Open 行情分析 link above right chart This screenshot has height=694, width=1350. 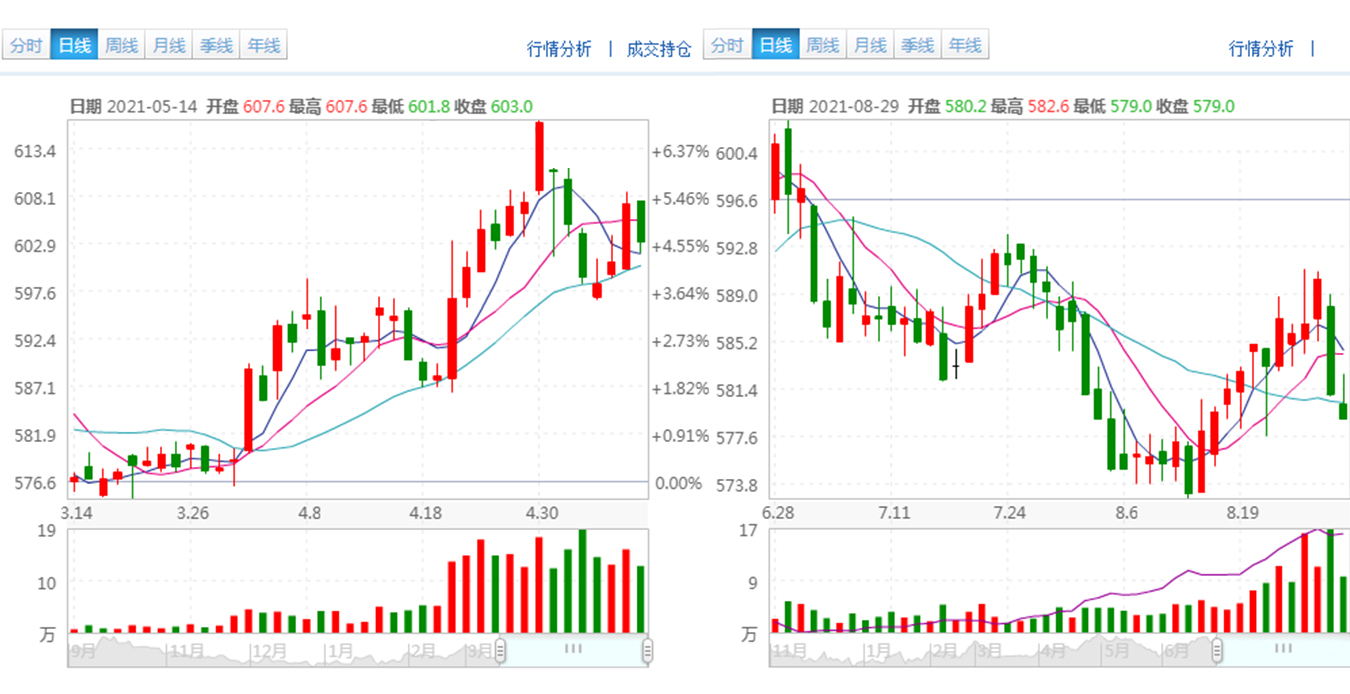point(1260,49)
